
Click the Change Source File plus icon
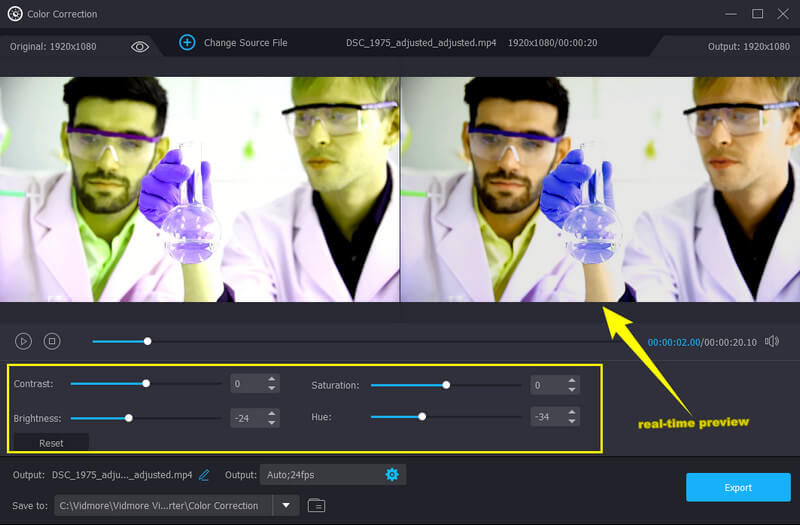point(187,43)
